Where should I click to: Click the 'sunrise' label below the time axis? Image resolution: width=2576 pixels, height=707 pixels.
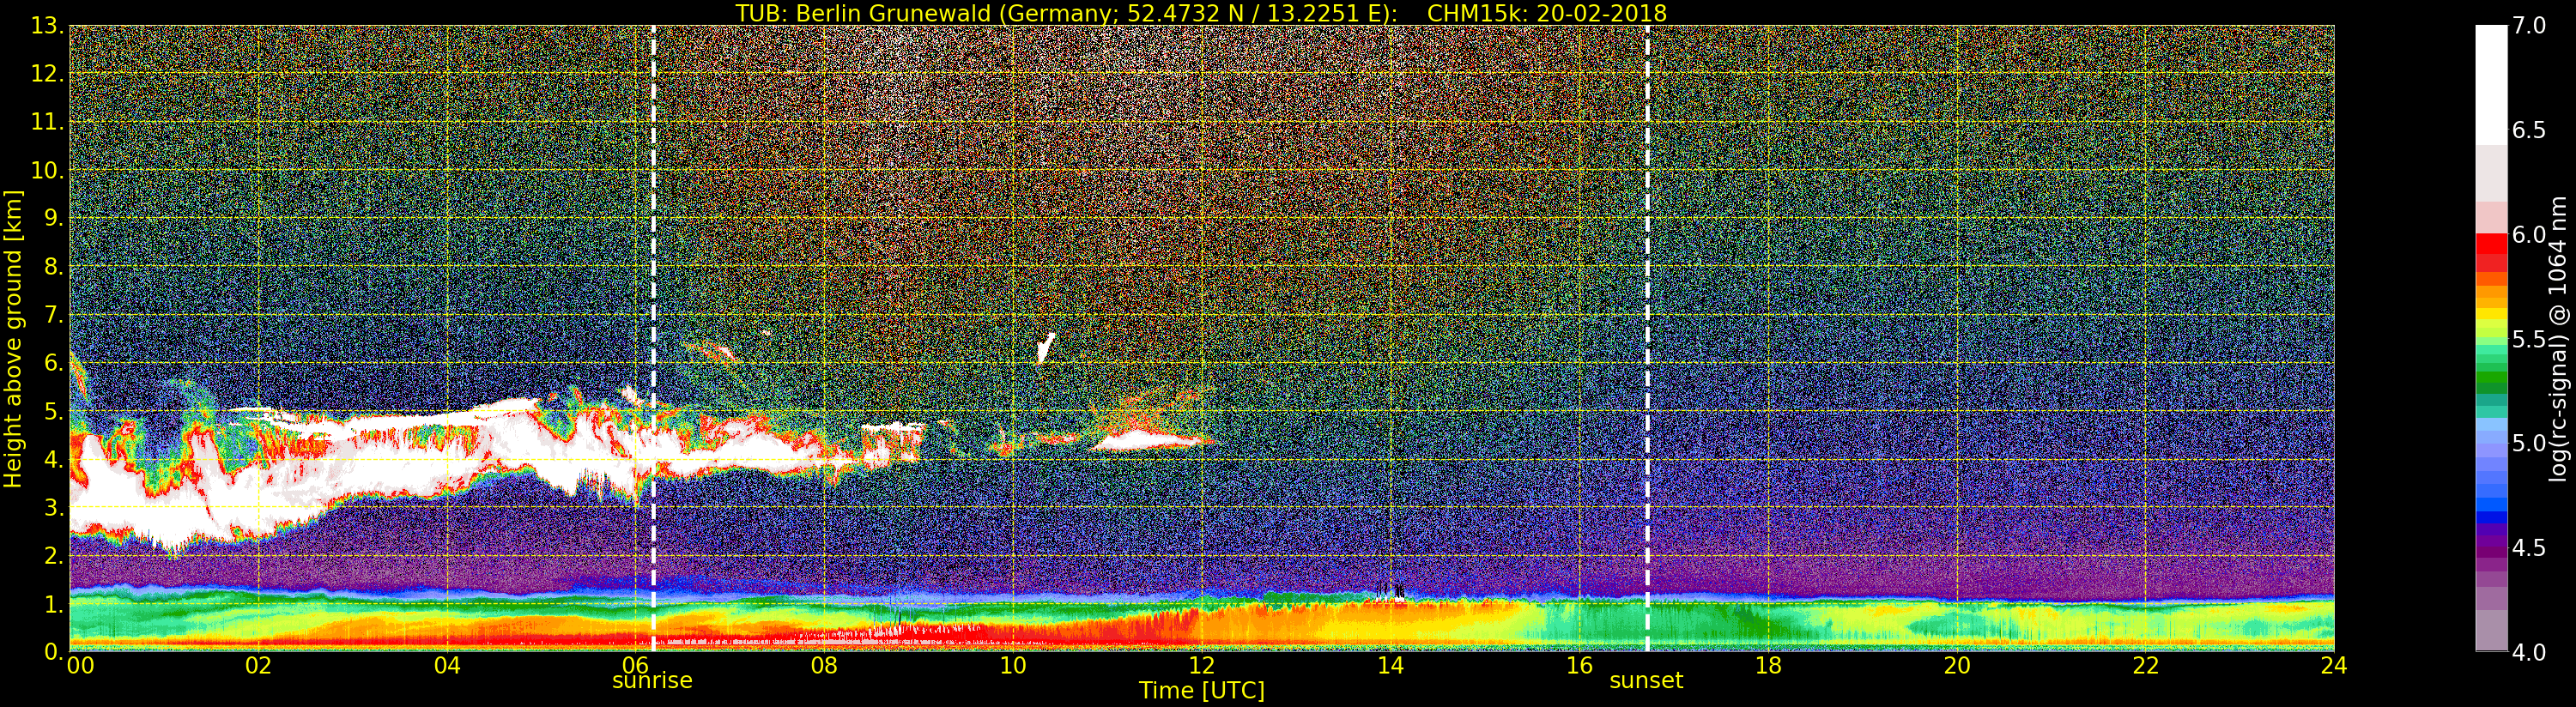[x=652, y=680]
